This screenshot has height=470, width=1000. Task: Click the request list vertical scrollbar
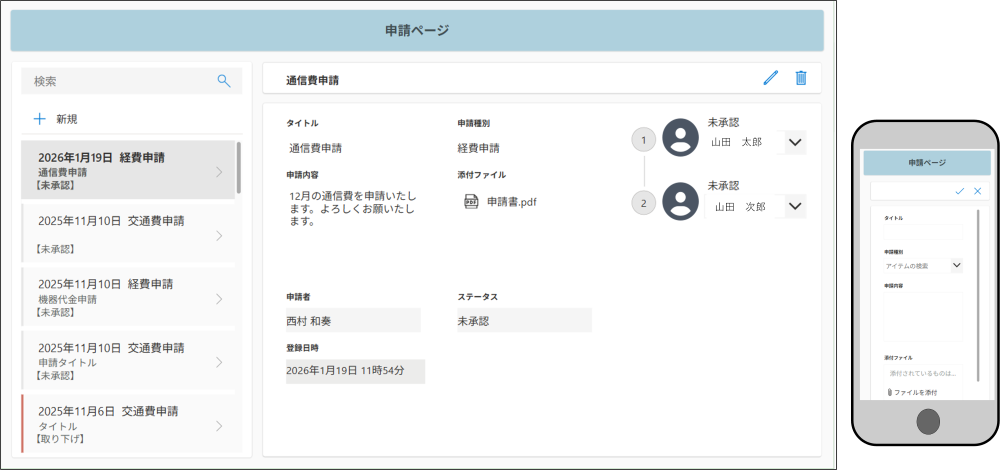tap(238, 168)
